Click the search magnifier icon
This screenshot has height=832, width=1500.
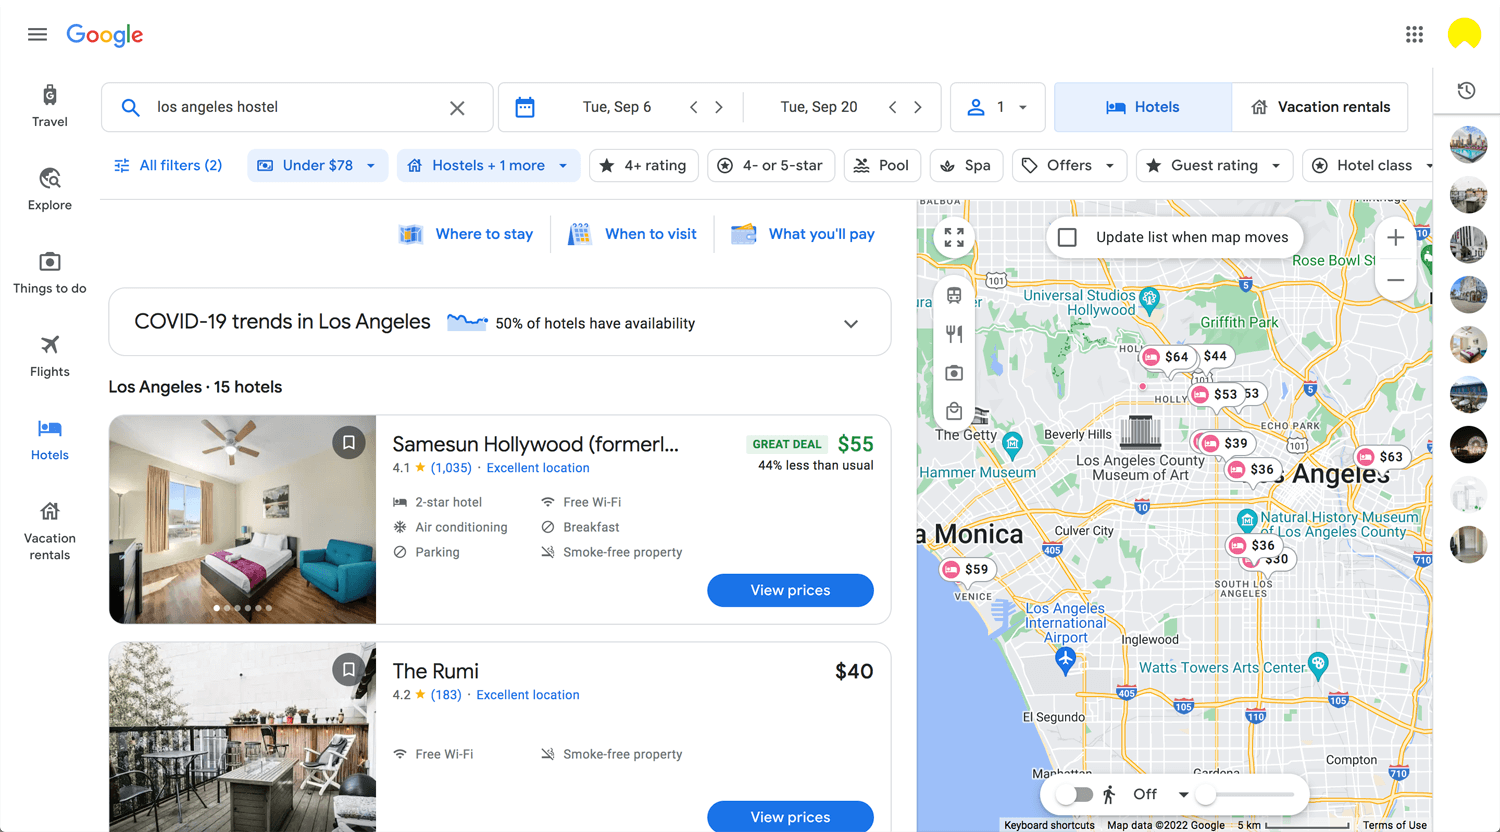(x=130, y=108)
